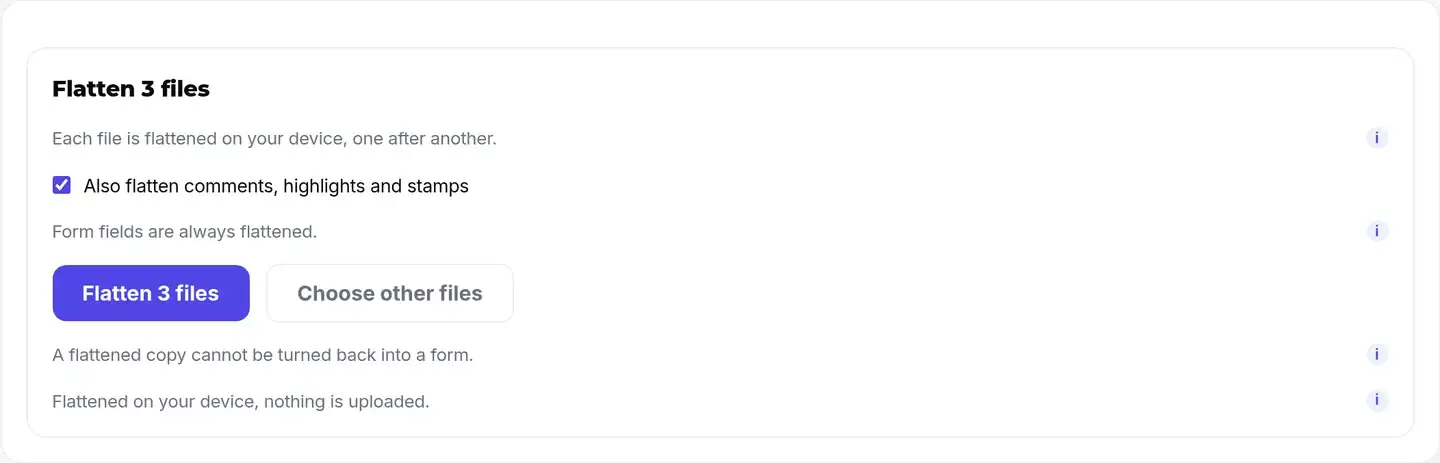
Task: Open info icon beside 'nothing is uploaded'
Action: pyautogui.click(x=1377, y=401)
